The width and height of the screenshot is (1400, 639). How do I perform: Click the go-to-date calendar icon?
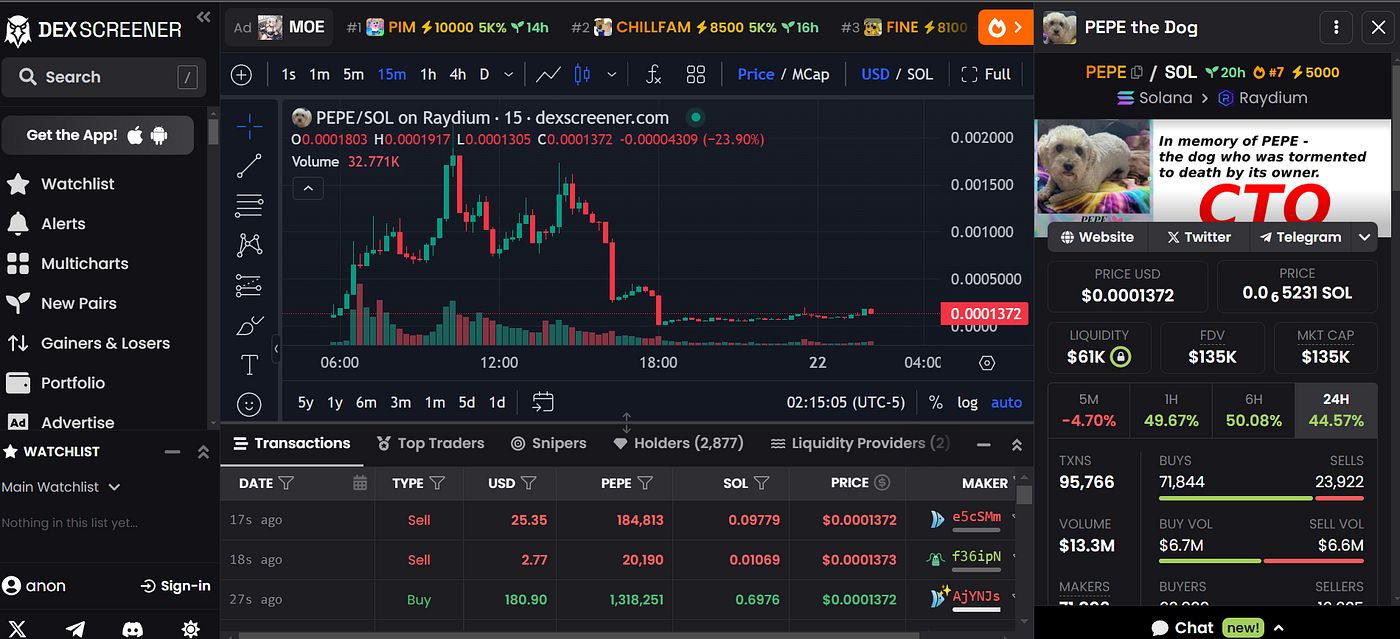[543, 402]
